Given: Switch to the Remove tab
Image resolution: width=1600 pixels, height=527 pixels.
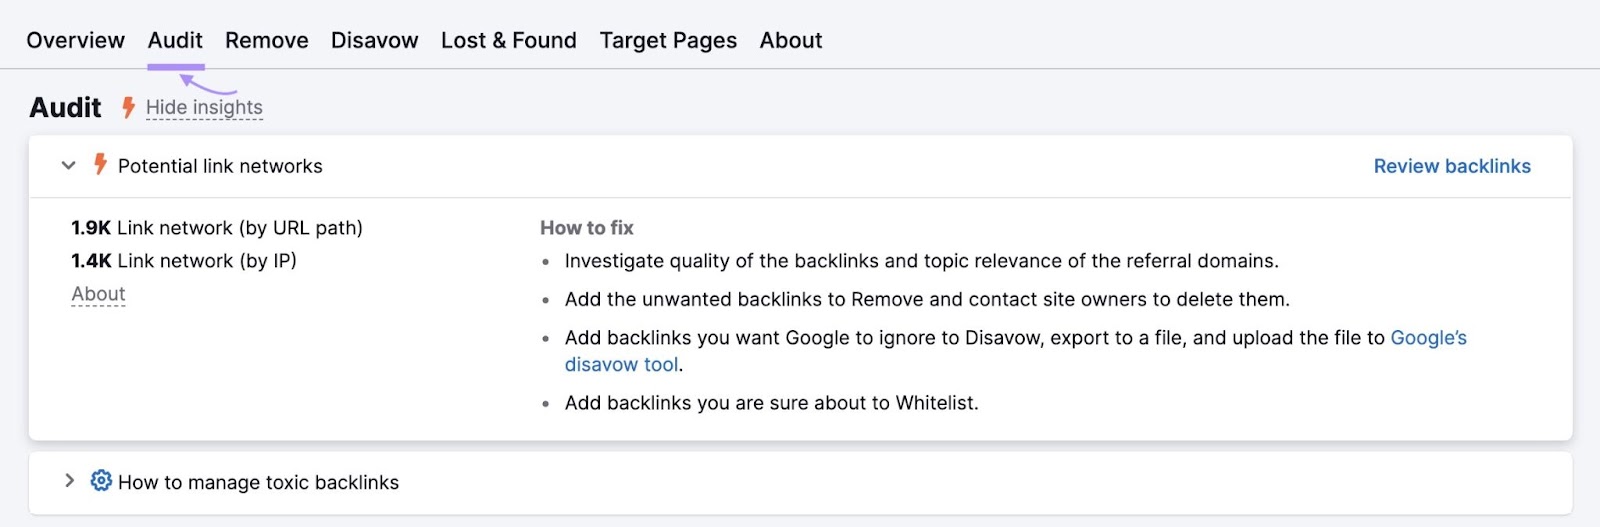Looking at the screenshot, I should [266, 40].
